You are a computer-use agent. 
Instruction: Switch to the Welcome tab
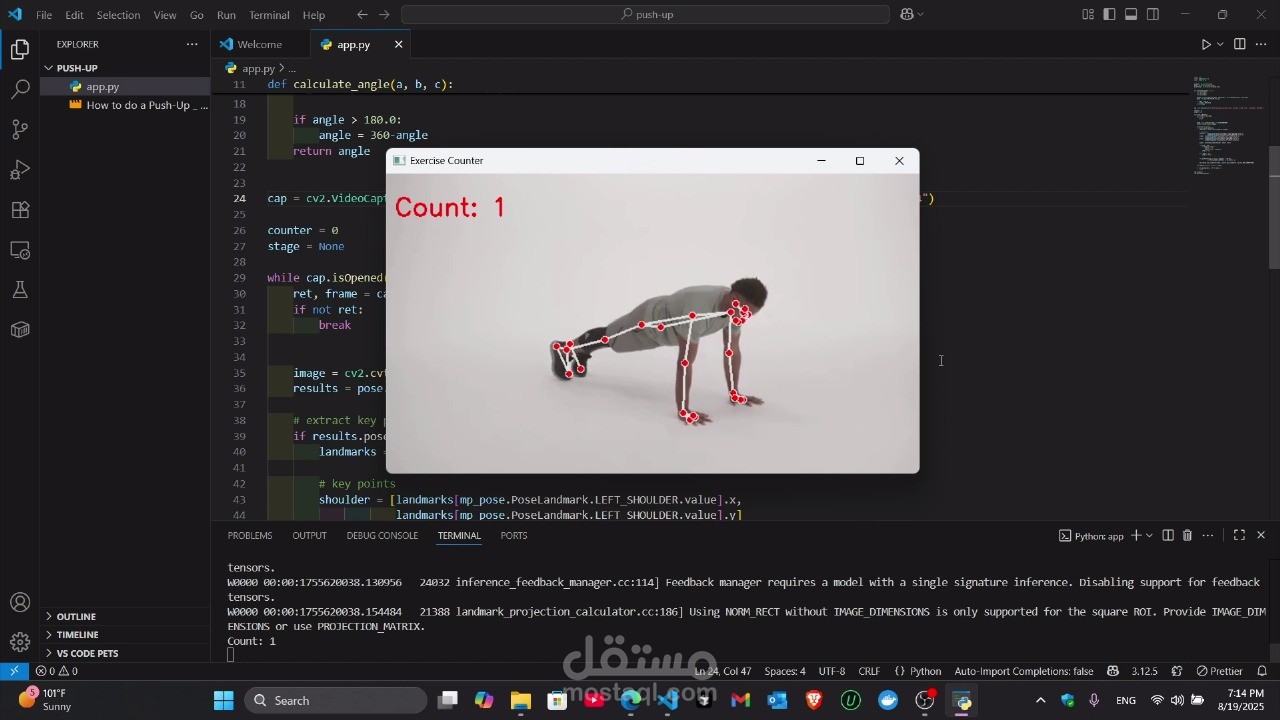click(260, 44)
